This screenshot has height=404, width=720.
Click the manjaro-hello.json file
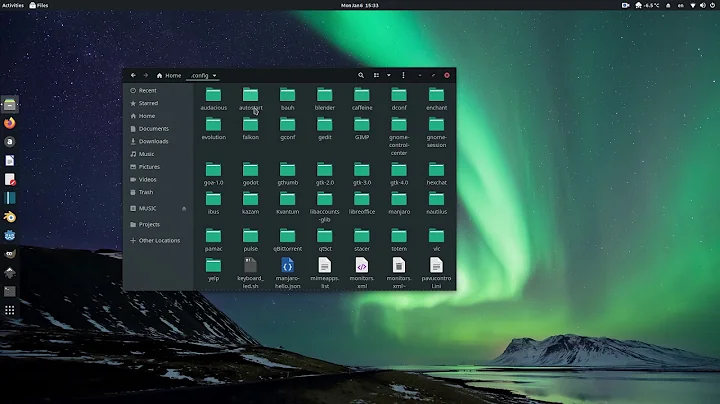287,266
